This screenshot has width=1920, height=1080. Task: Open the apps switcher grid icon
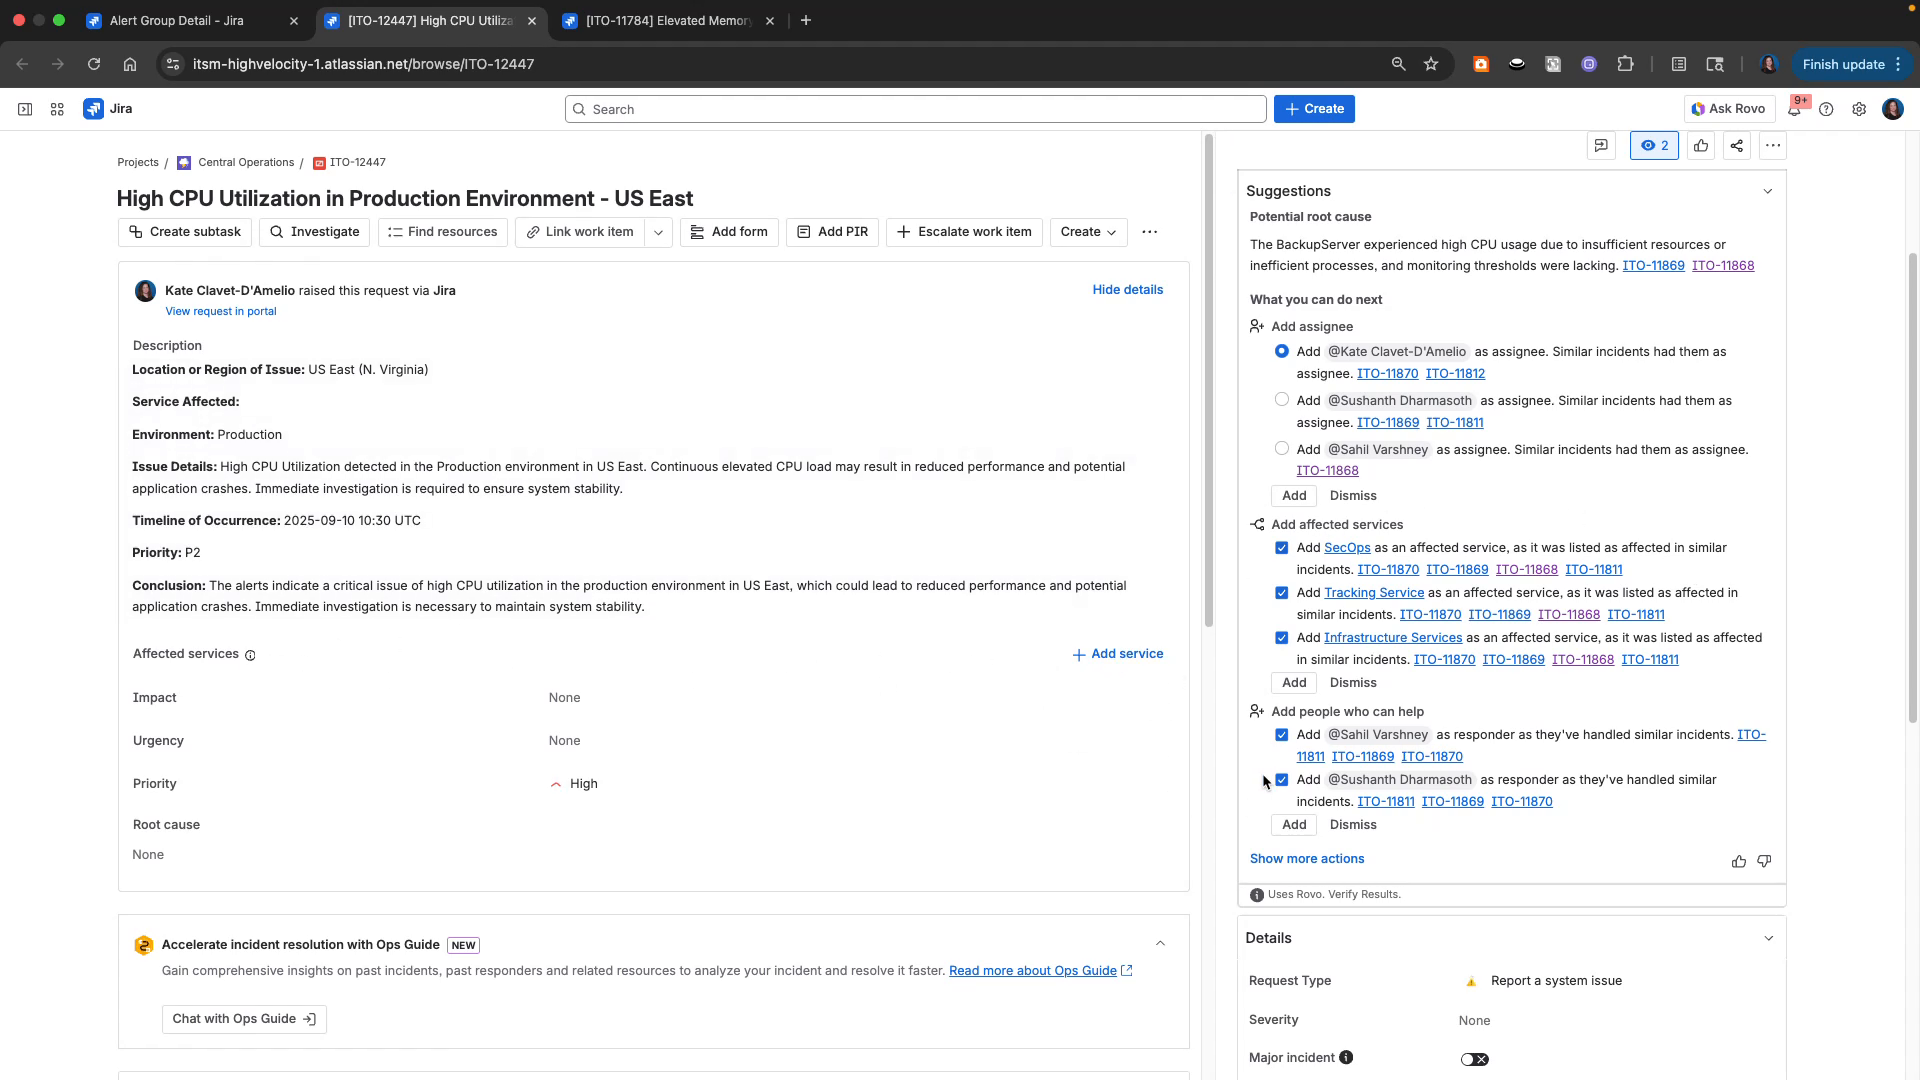[57, 109]
